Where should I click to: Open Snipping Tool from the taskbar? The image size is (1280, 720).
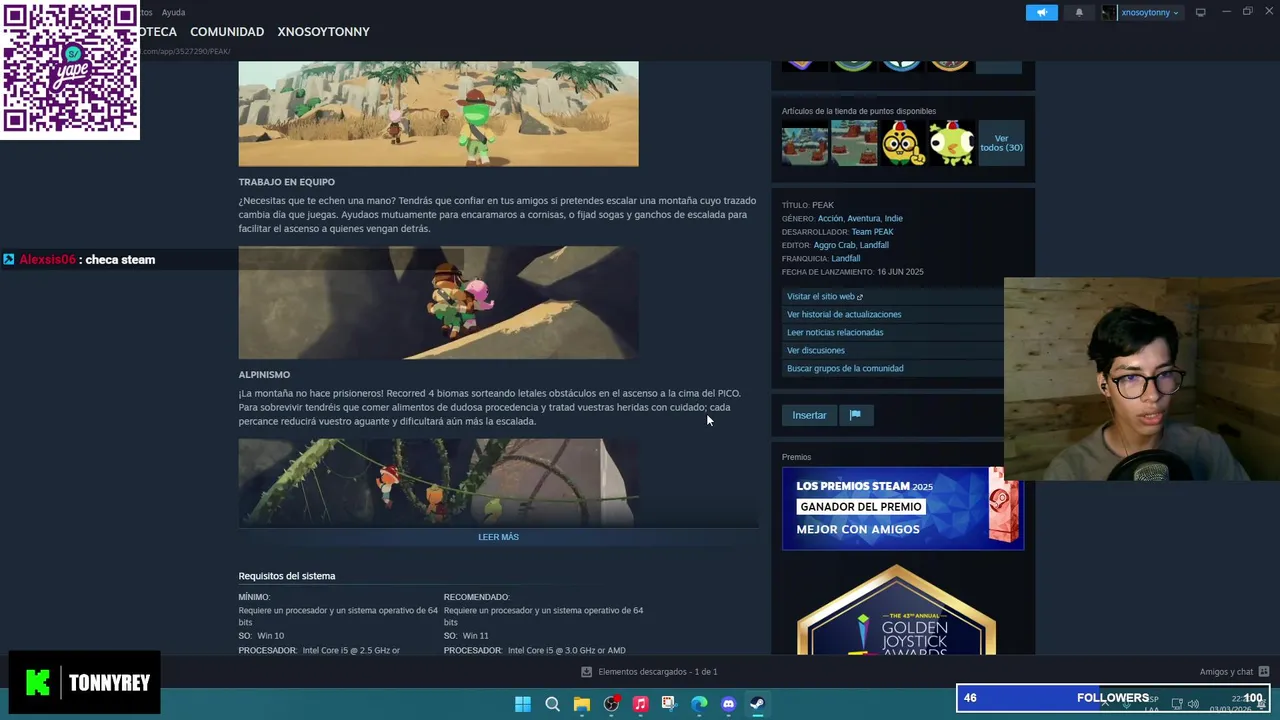tap(669, 704)
